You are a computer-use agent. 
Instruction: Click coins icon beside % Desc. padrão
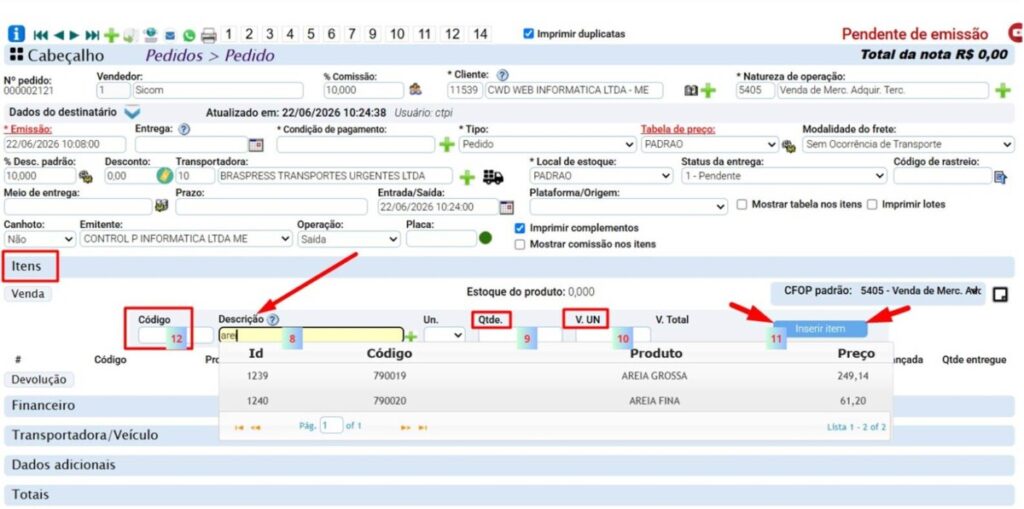pyautogui.click(x=86, y=176)
